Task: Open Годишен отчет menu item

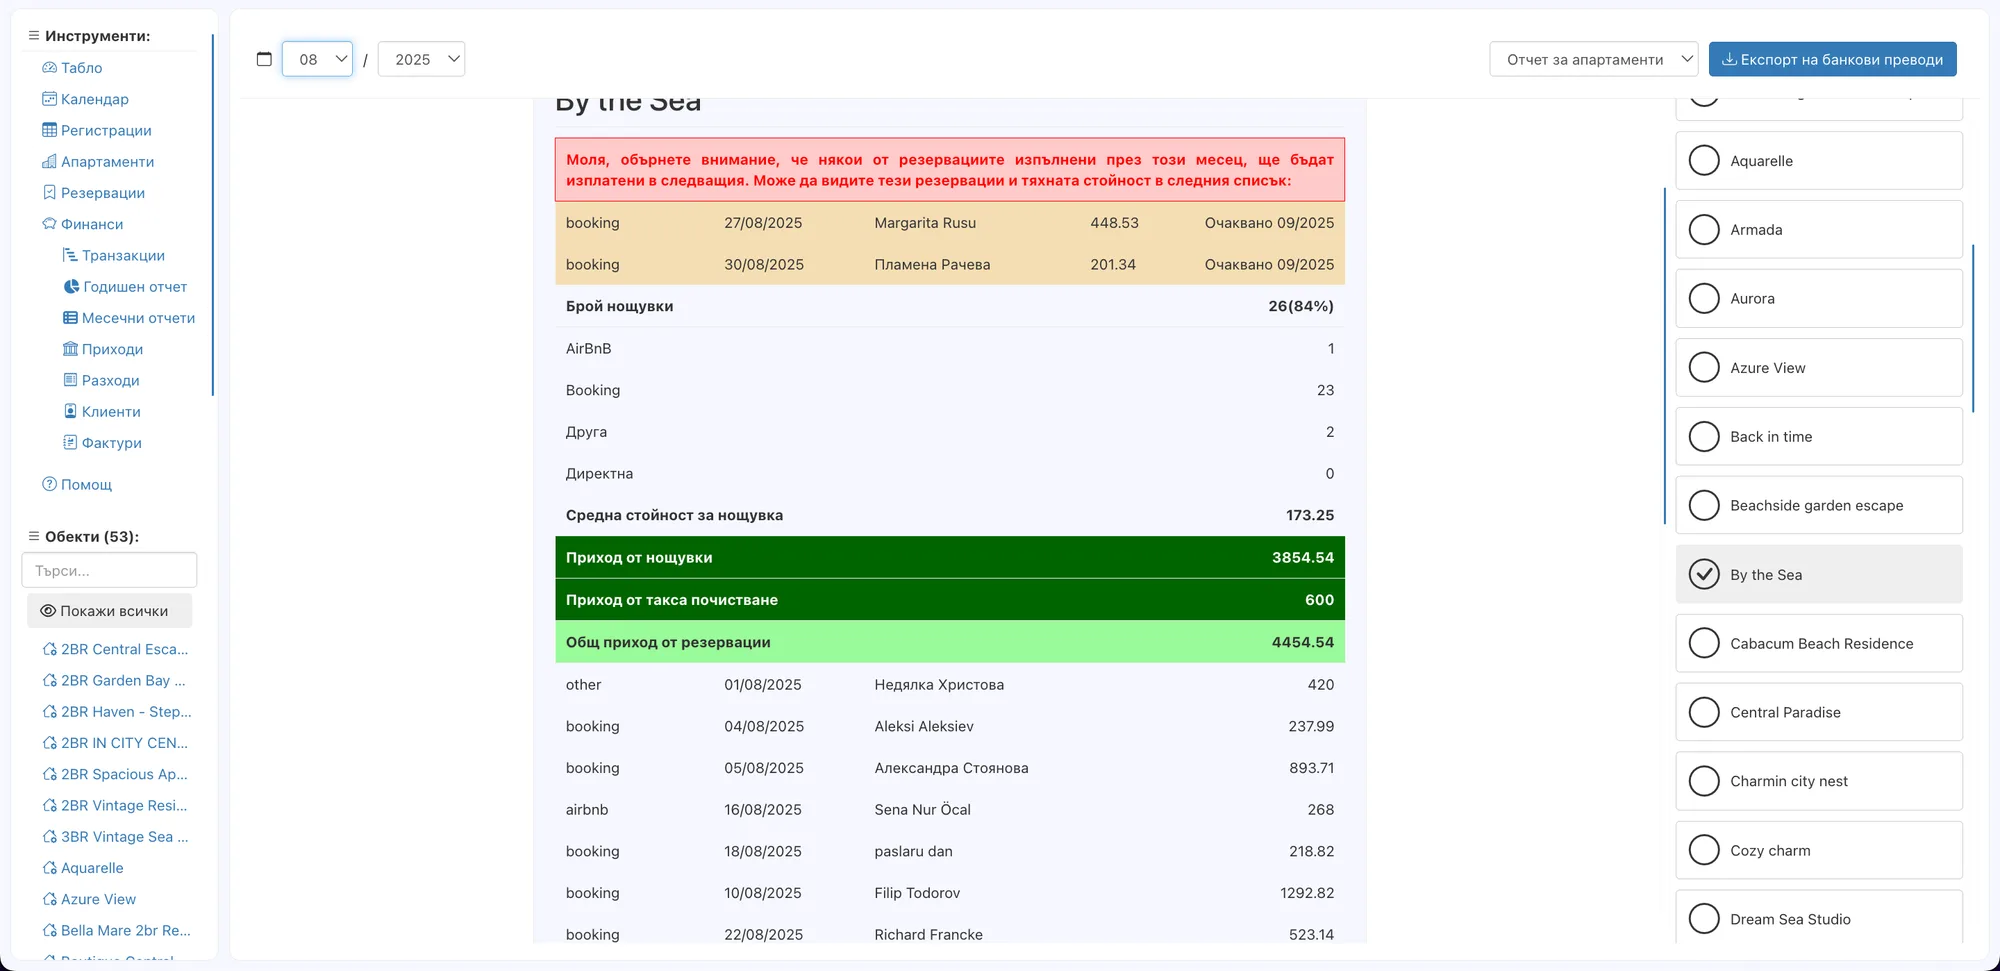Action: click(x=125, y=287)
